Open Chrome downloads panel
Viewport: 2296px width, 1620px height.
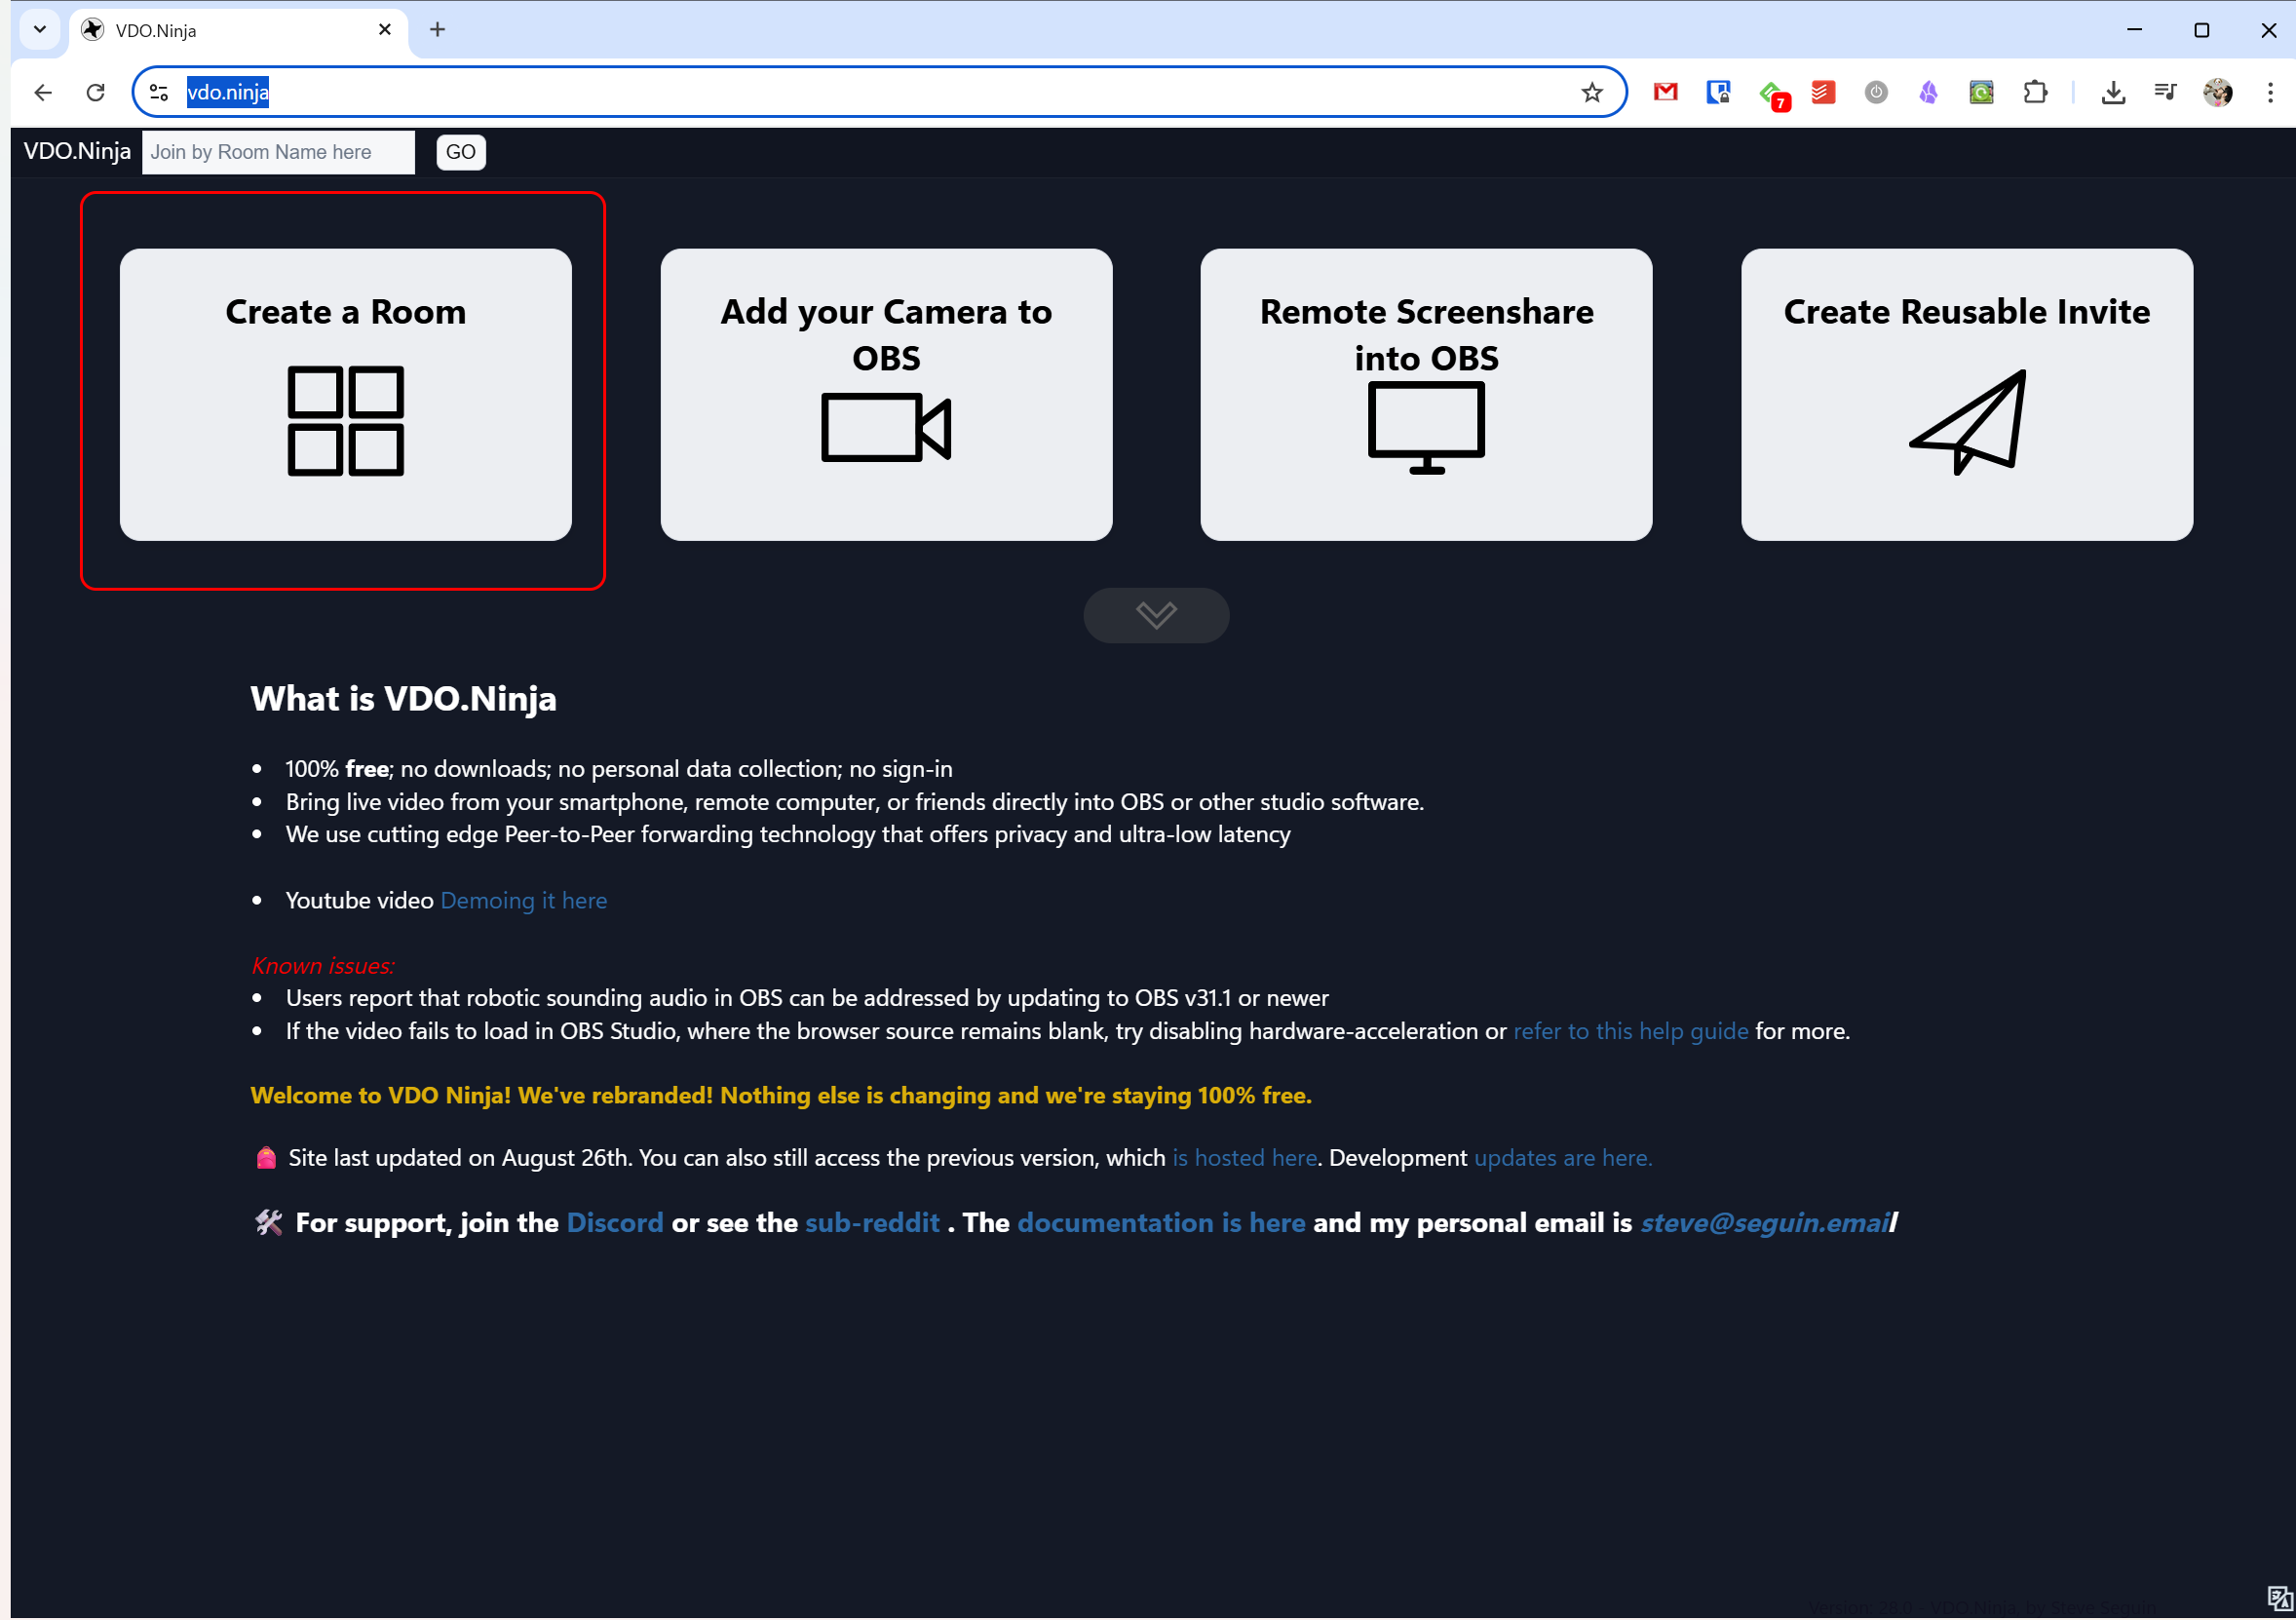pos(2112,92)
